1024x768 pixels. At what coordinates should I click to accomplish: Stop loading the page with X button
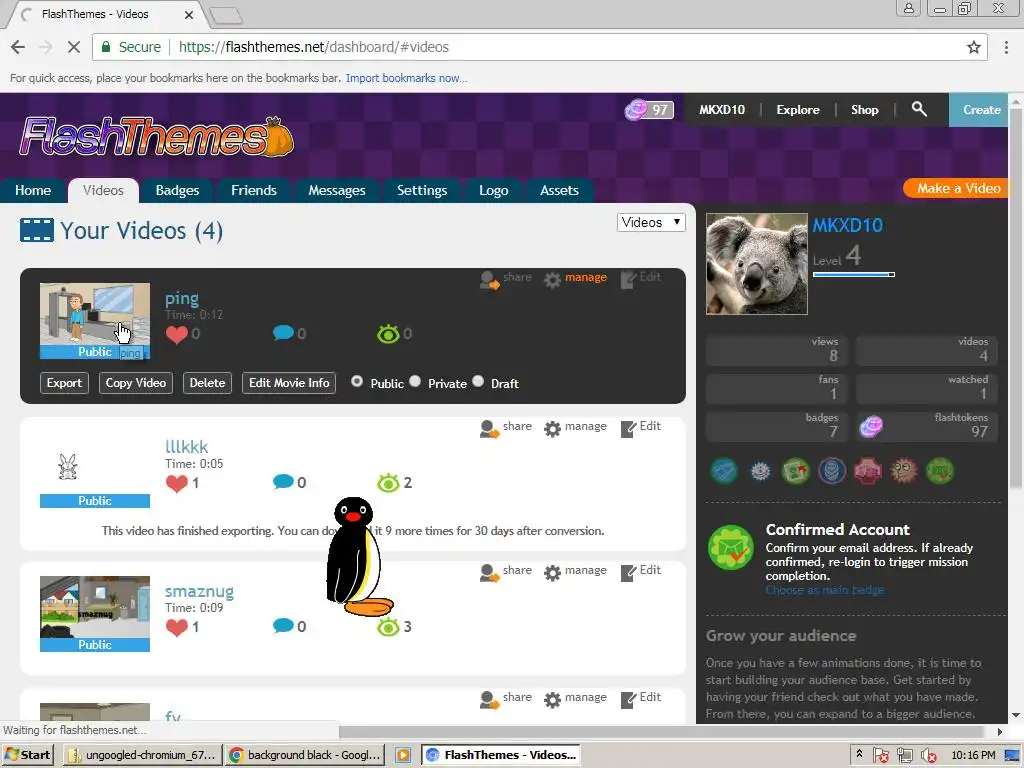pyautogui.click(x=74, y=47)
